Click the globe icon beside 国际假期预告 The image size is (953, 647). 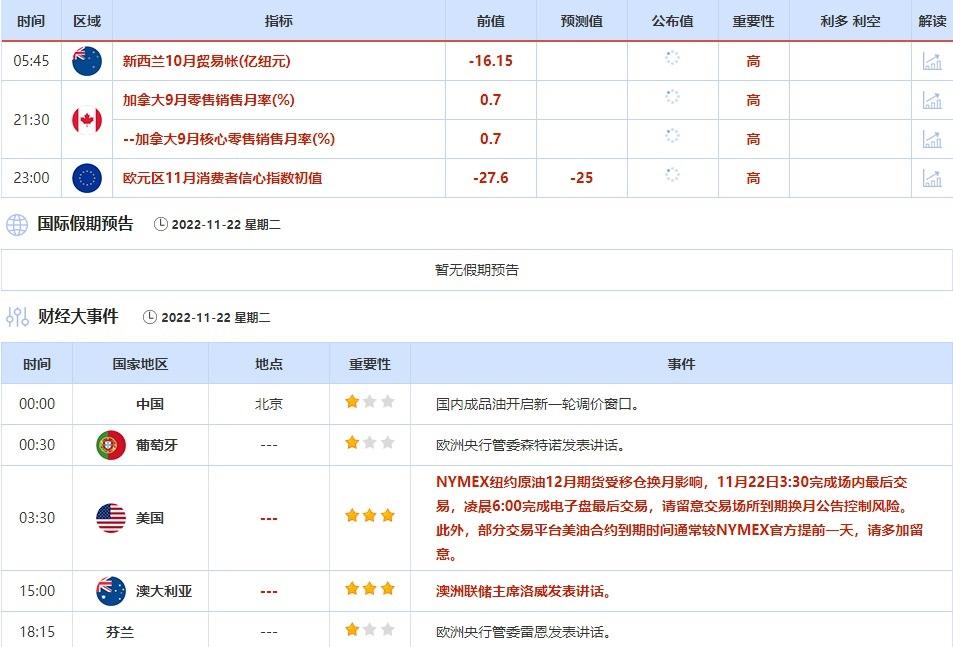[17, 225]
